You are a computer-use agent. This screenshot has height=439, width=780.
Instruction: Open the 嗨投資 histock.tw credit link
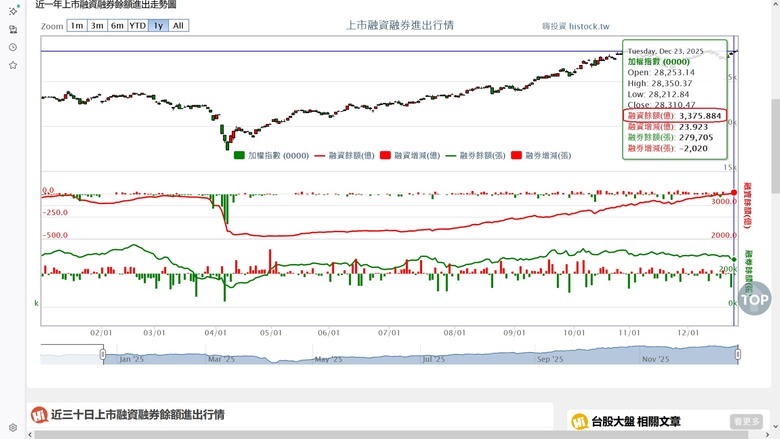click(576, 26)
